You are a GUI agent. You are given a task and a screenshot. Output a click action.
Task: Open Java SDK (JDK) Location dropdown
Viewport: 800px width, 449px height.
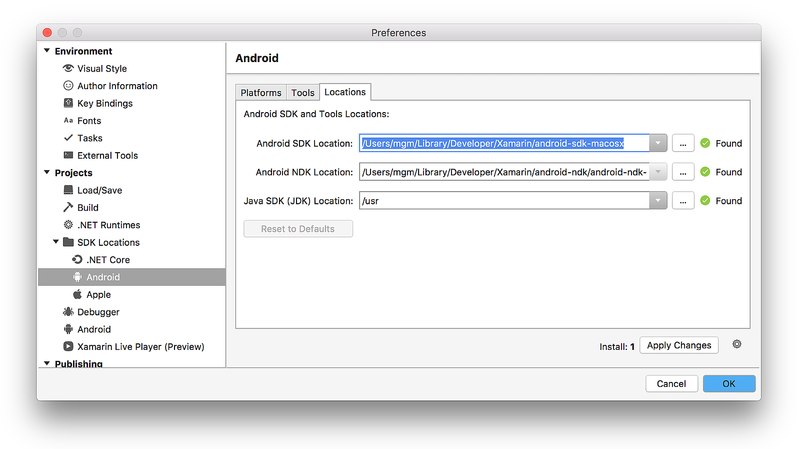(658, 201)
